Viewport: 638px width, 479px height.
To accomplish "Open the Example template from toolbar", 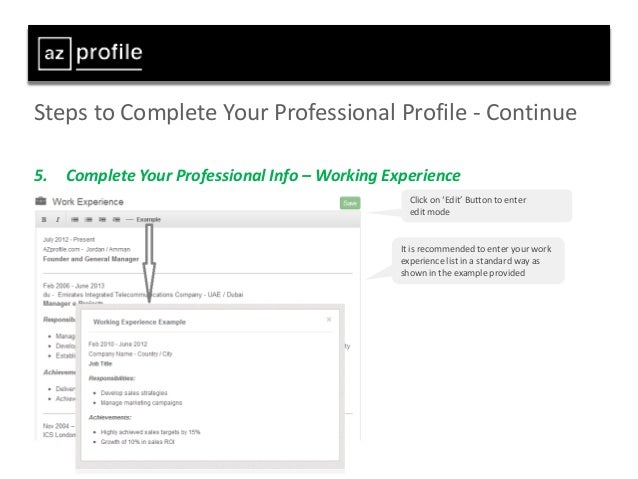I will pos(149,220).
